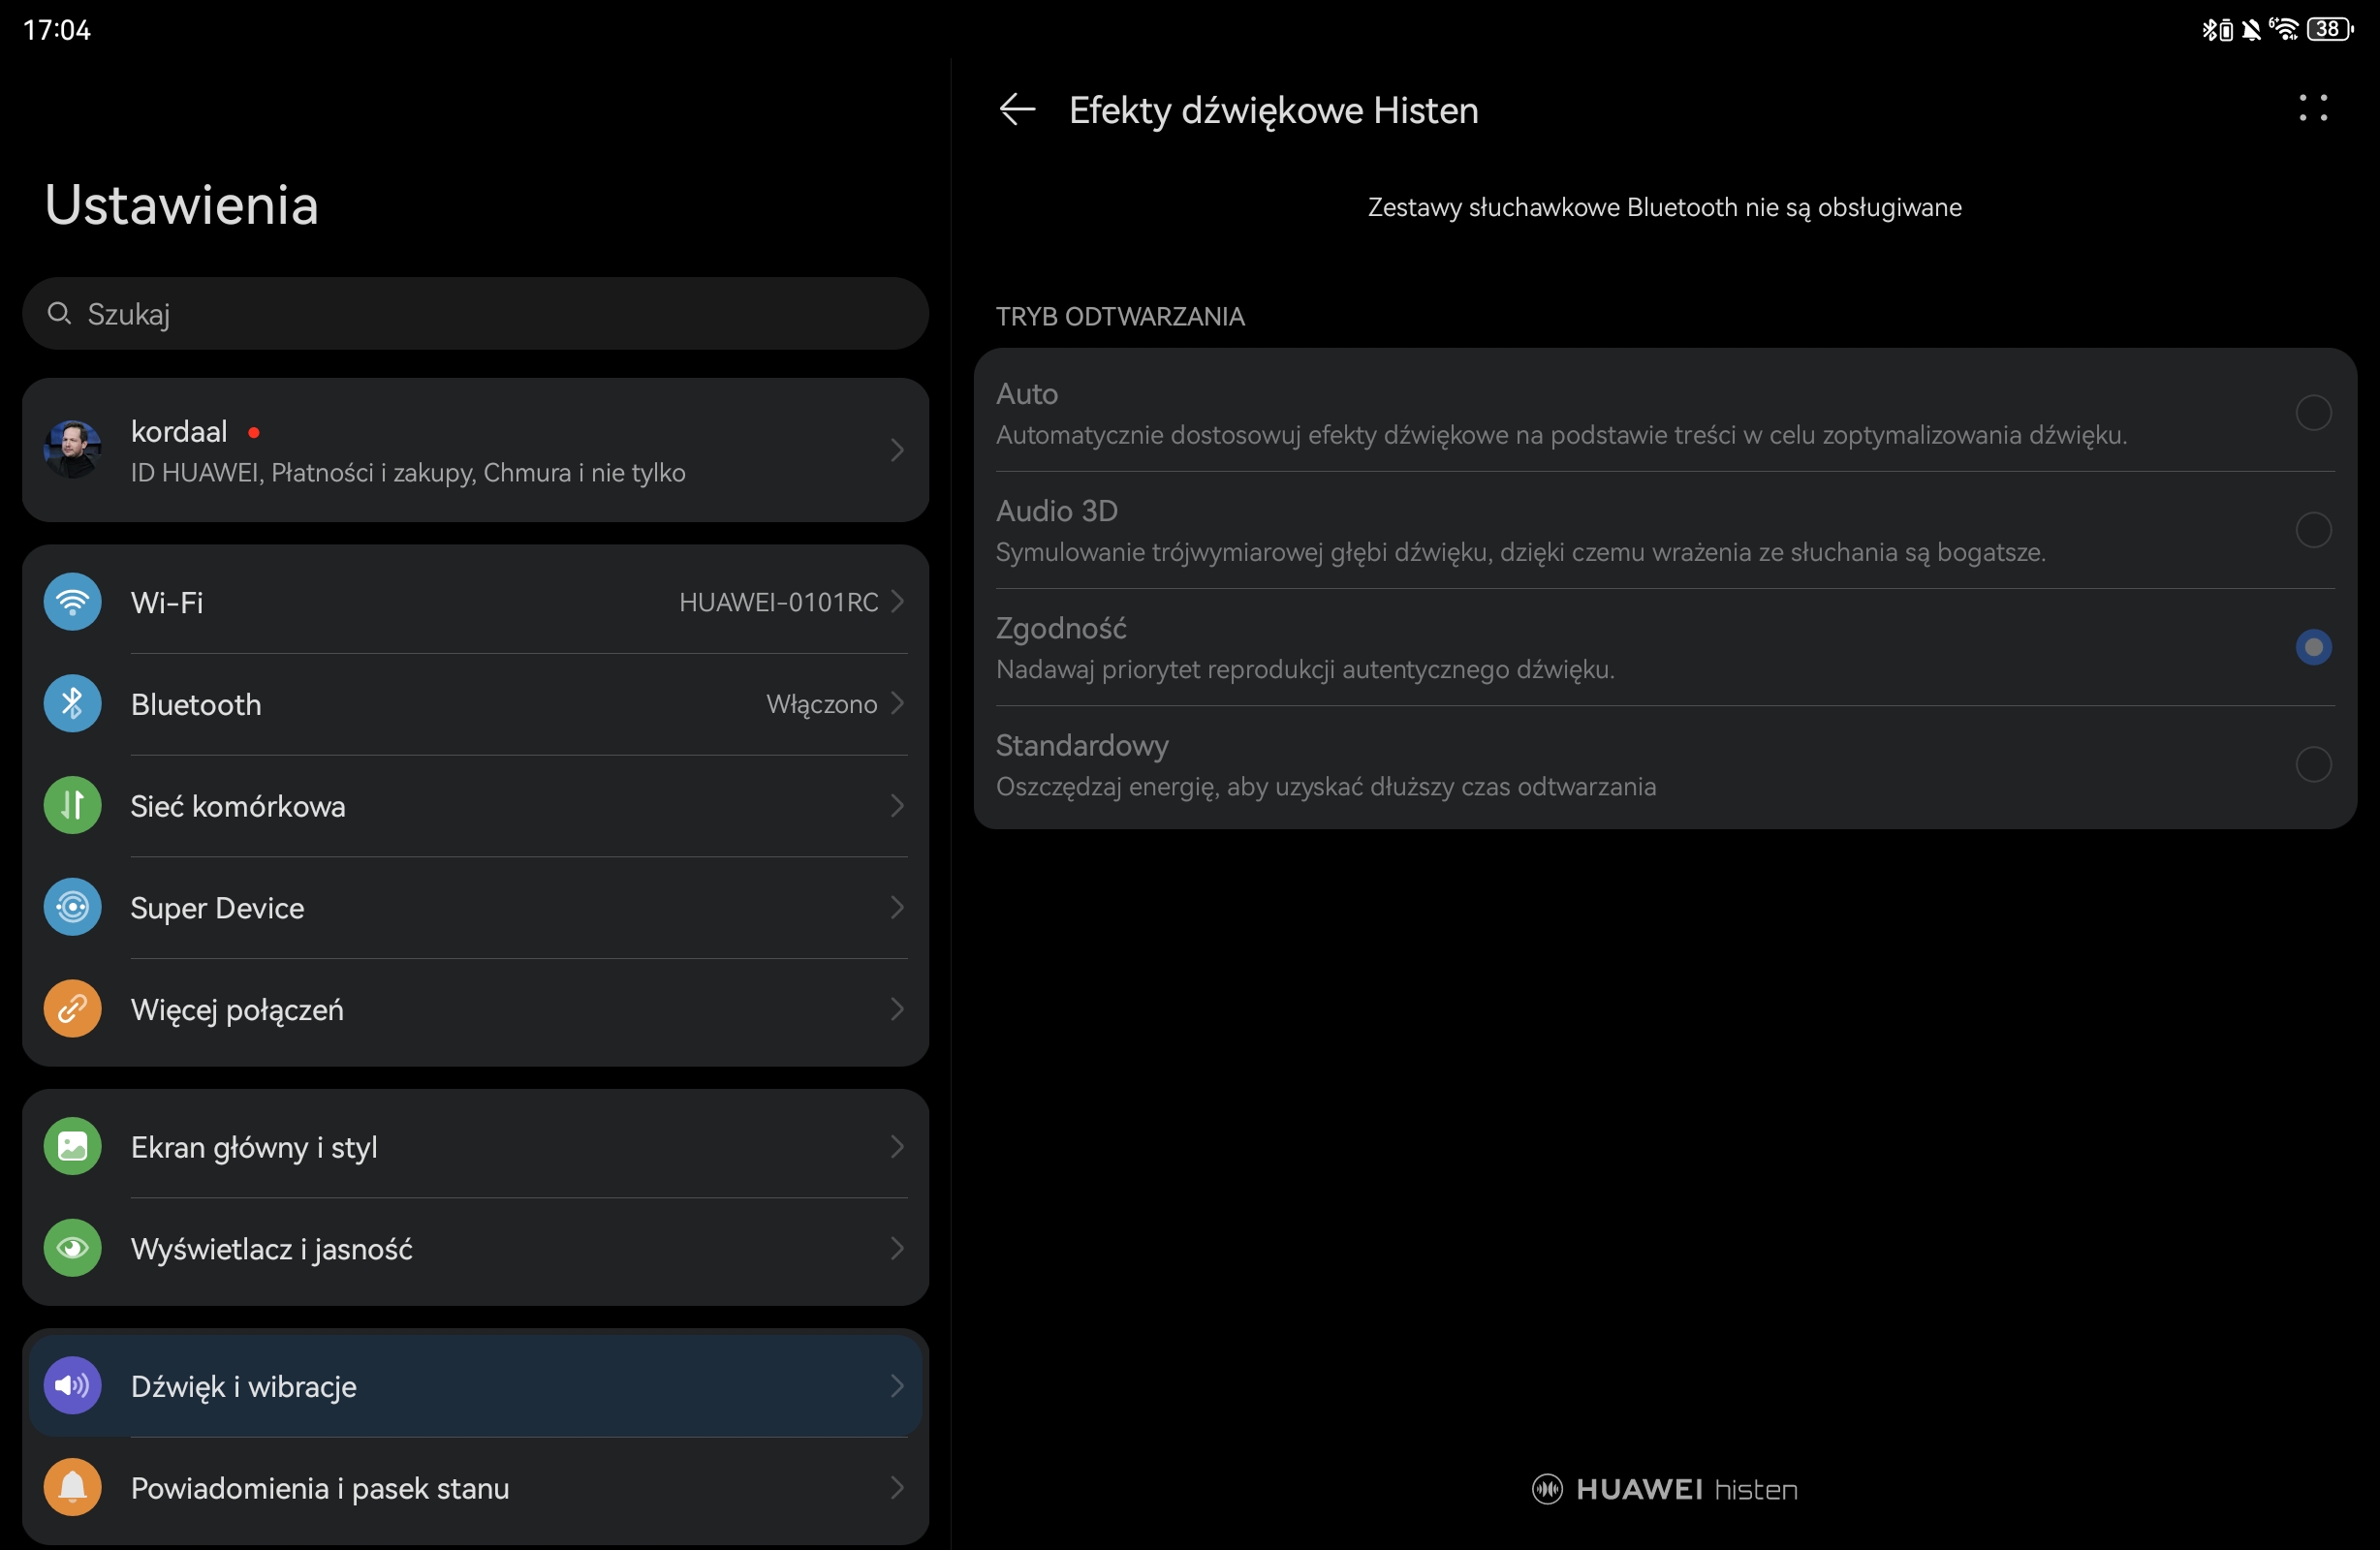Select the Zgodność radio button
Screen dimensions: 2380x1550
coord(2313,647)
